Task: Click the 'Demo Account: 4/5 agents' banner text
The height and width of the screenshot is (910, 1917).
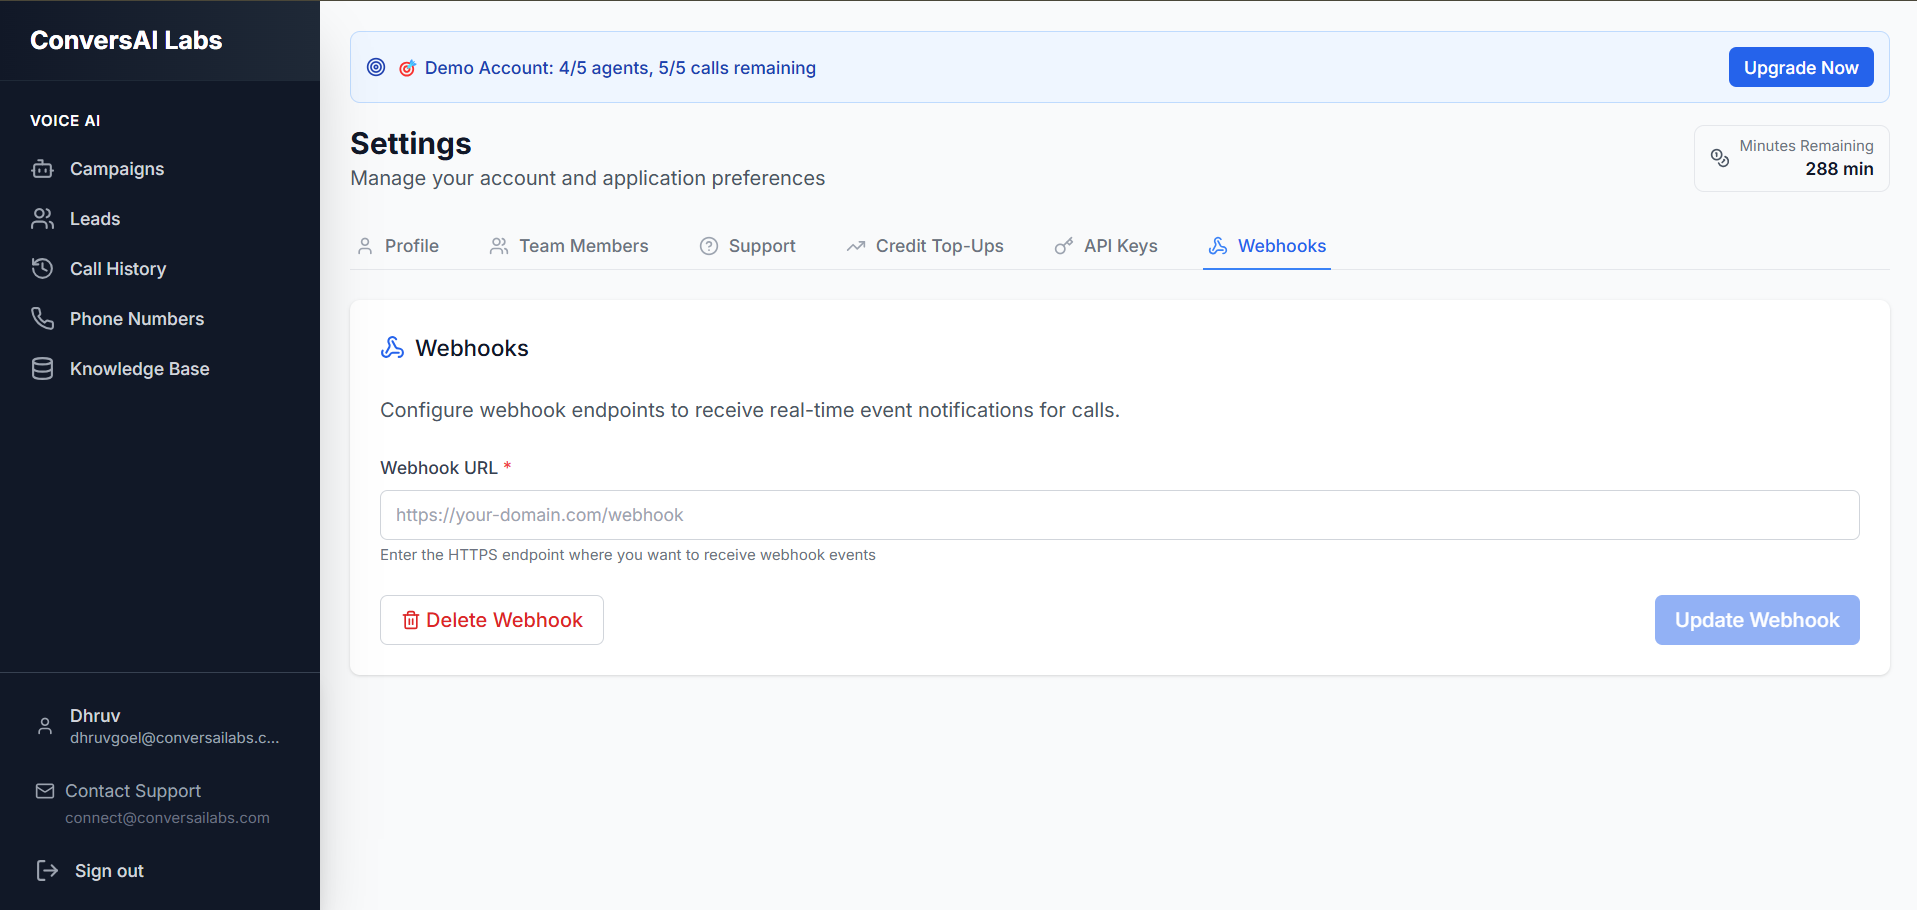Action: click(620, 68)
